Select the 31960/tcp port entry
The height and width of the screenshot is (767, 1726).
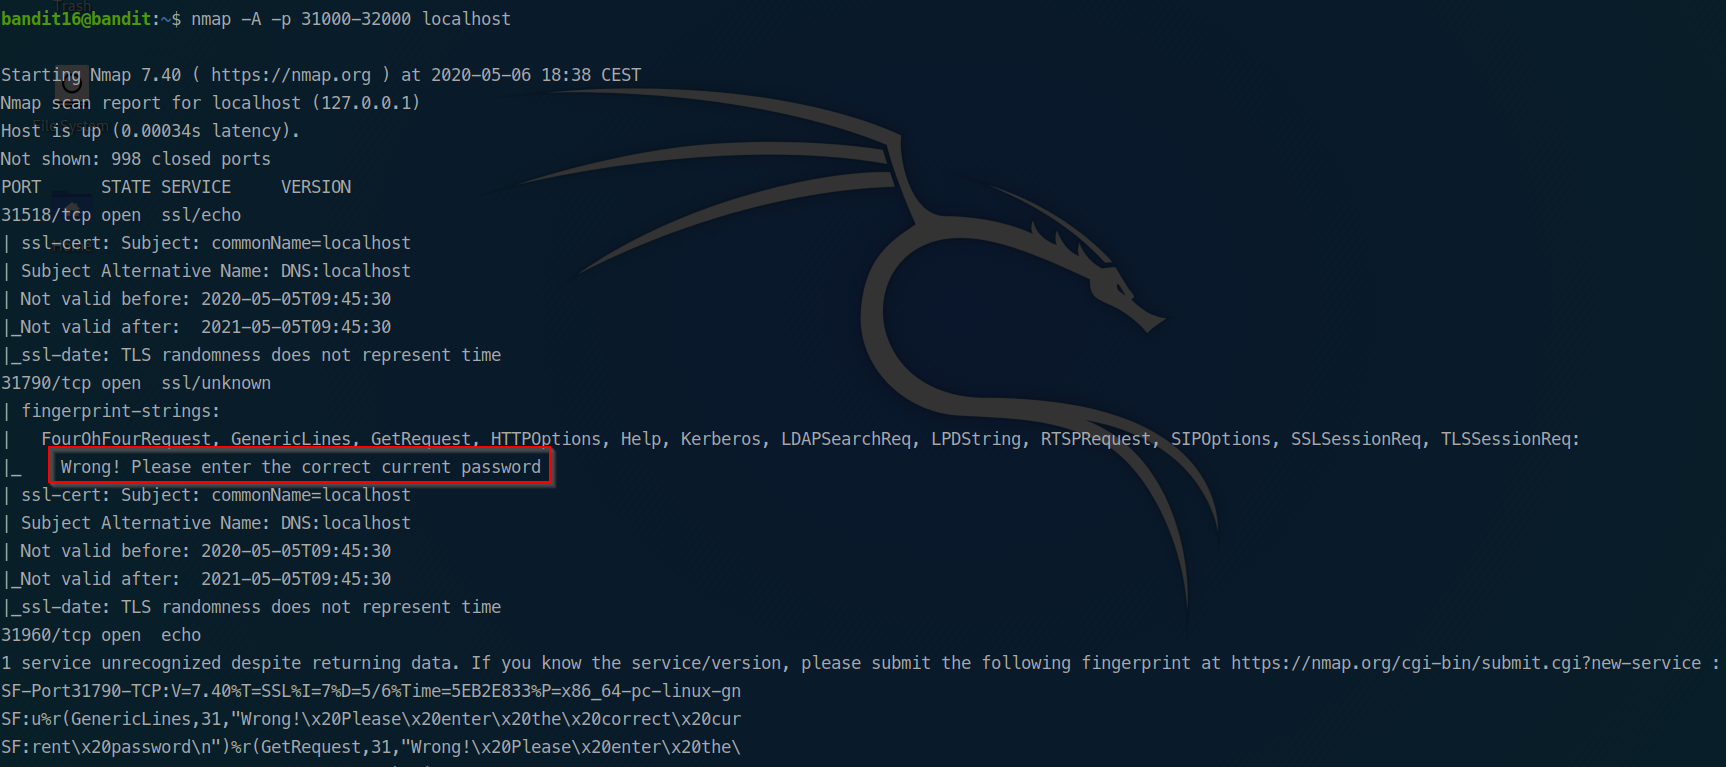coord(46,635)
